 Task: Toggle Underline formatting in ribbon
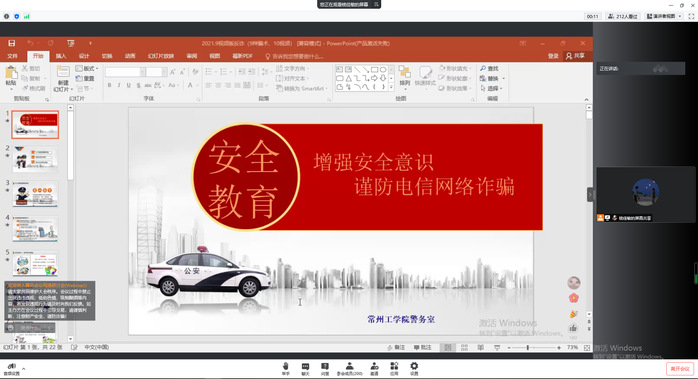[129, 85]
